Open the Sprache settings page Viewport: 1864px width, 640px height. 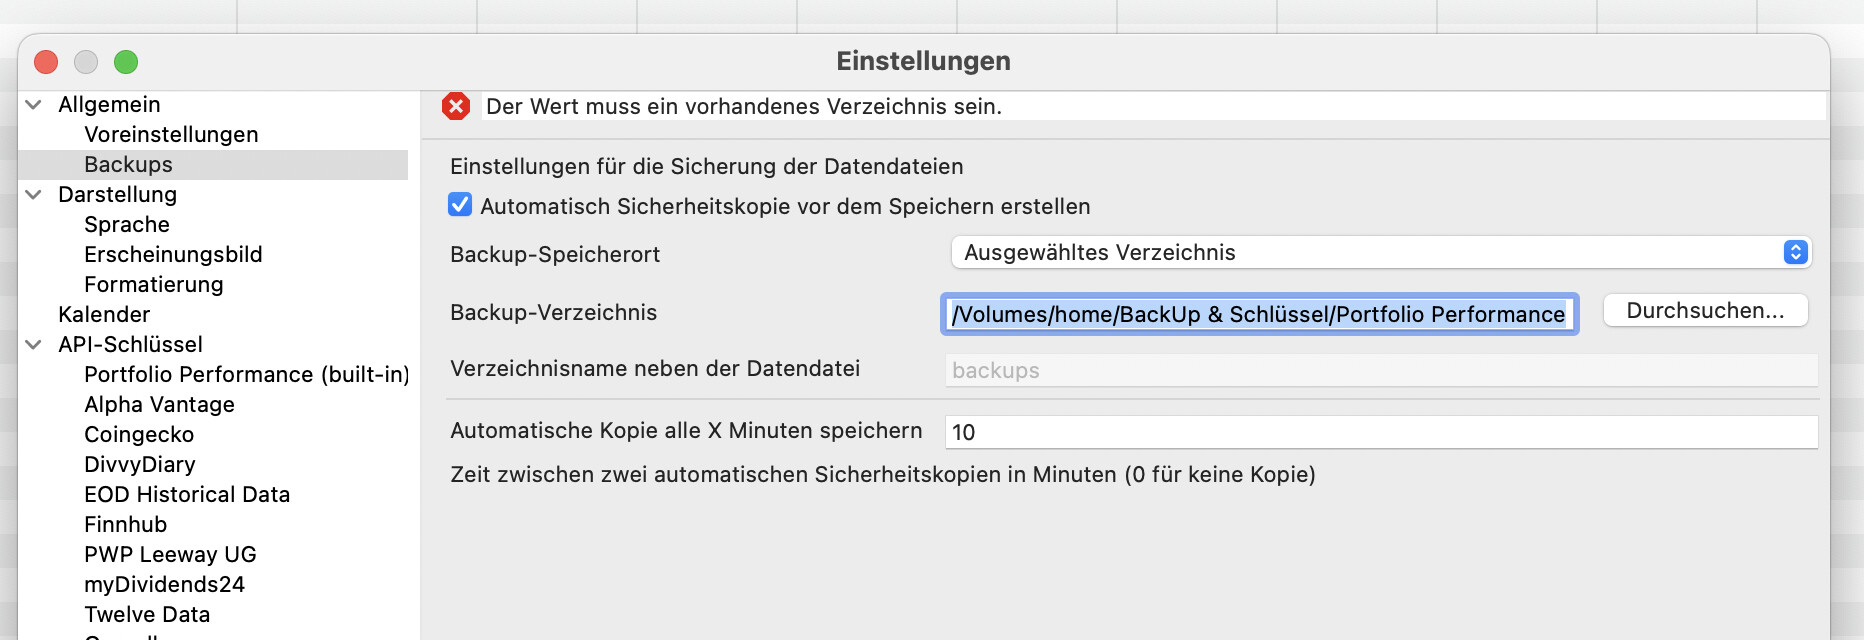coord(127,225)
